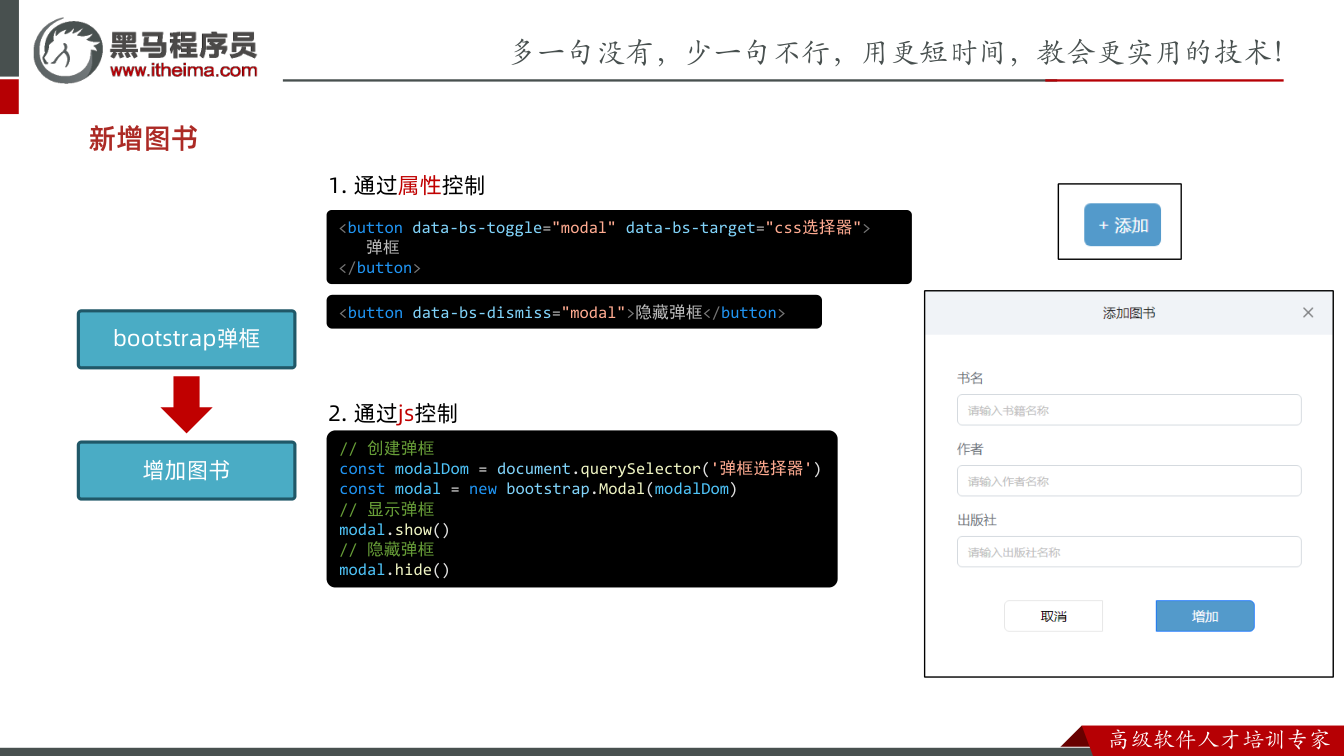
Task: Click the new bootstrap.Modal(modalDom) code line
Action: 538,489
